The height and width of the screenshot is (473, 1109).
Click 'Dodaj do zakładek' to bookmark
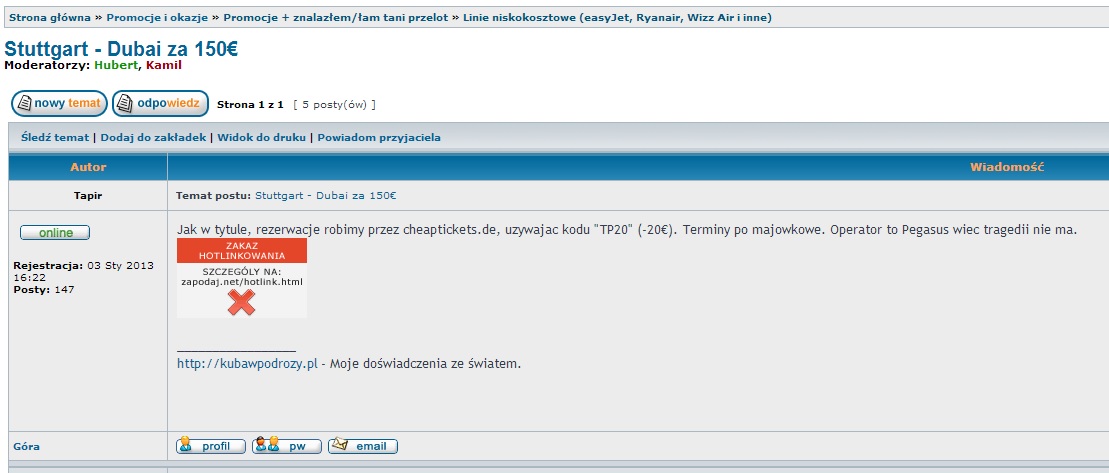153,138
